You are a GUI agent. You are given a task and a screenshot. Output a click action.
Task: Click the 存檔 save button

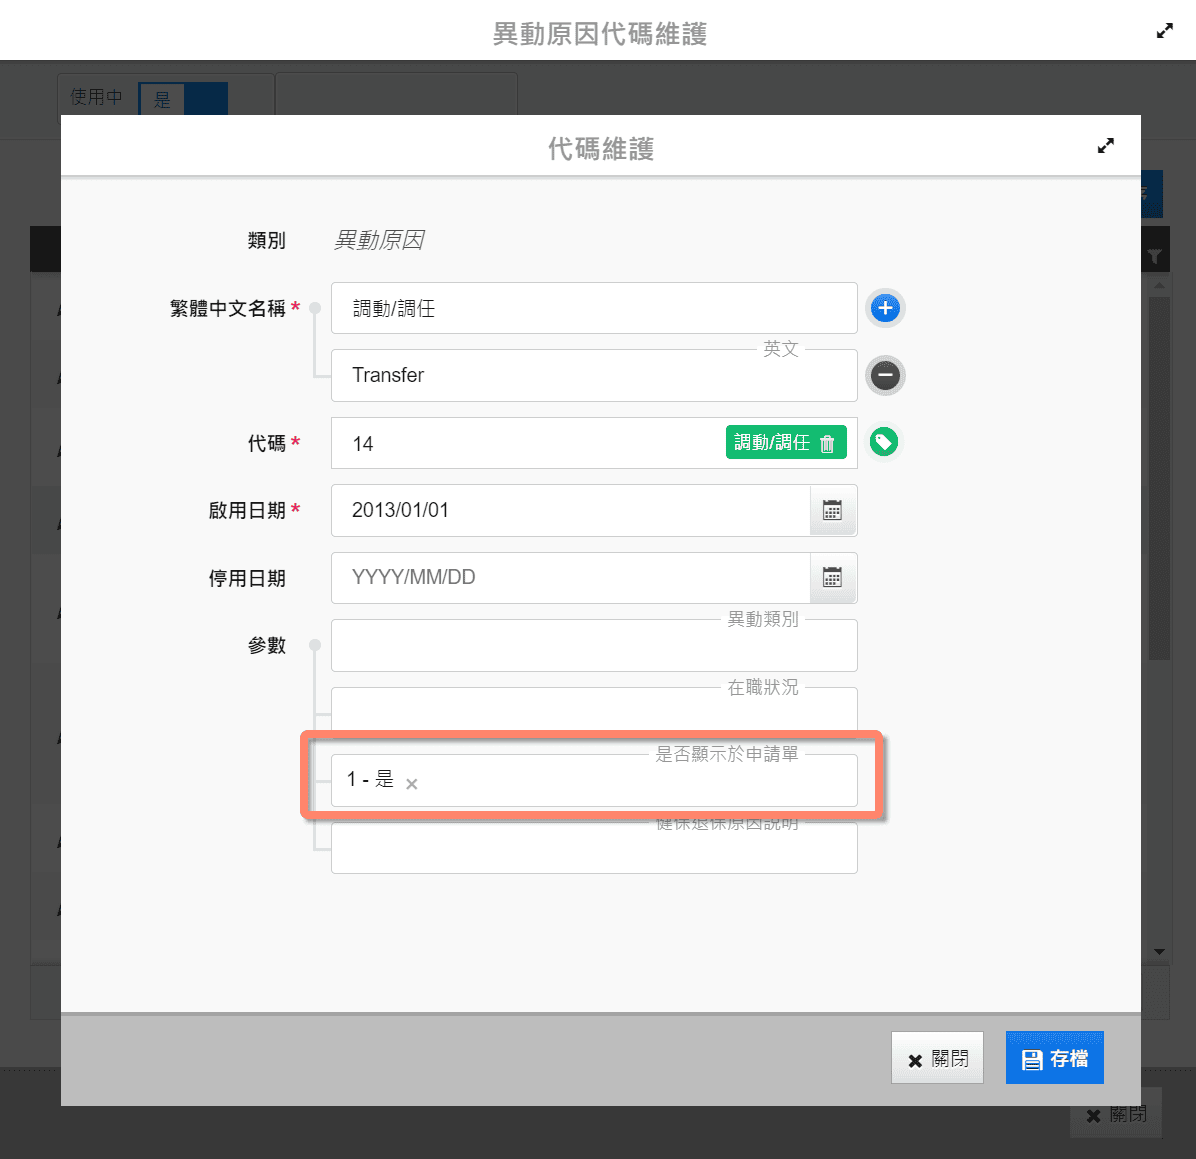[x=1054, y=1058]
